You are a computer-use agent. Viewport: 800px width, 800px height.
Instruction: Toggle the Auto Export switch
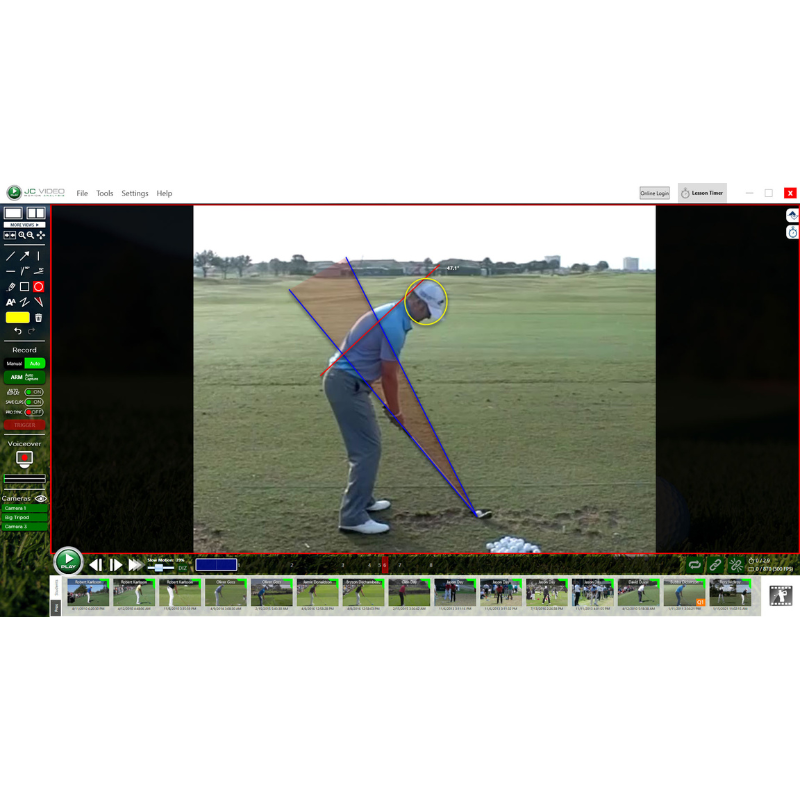click(34, 392)
